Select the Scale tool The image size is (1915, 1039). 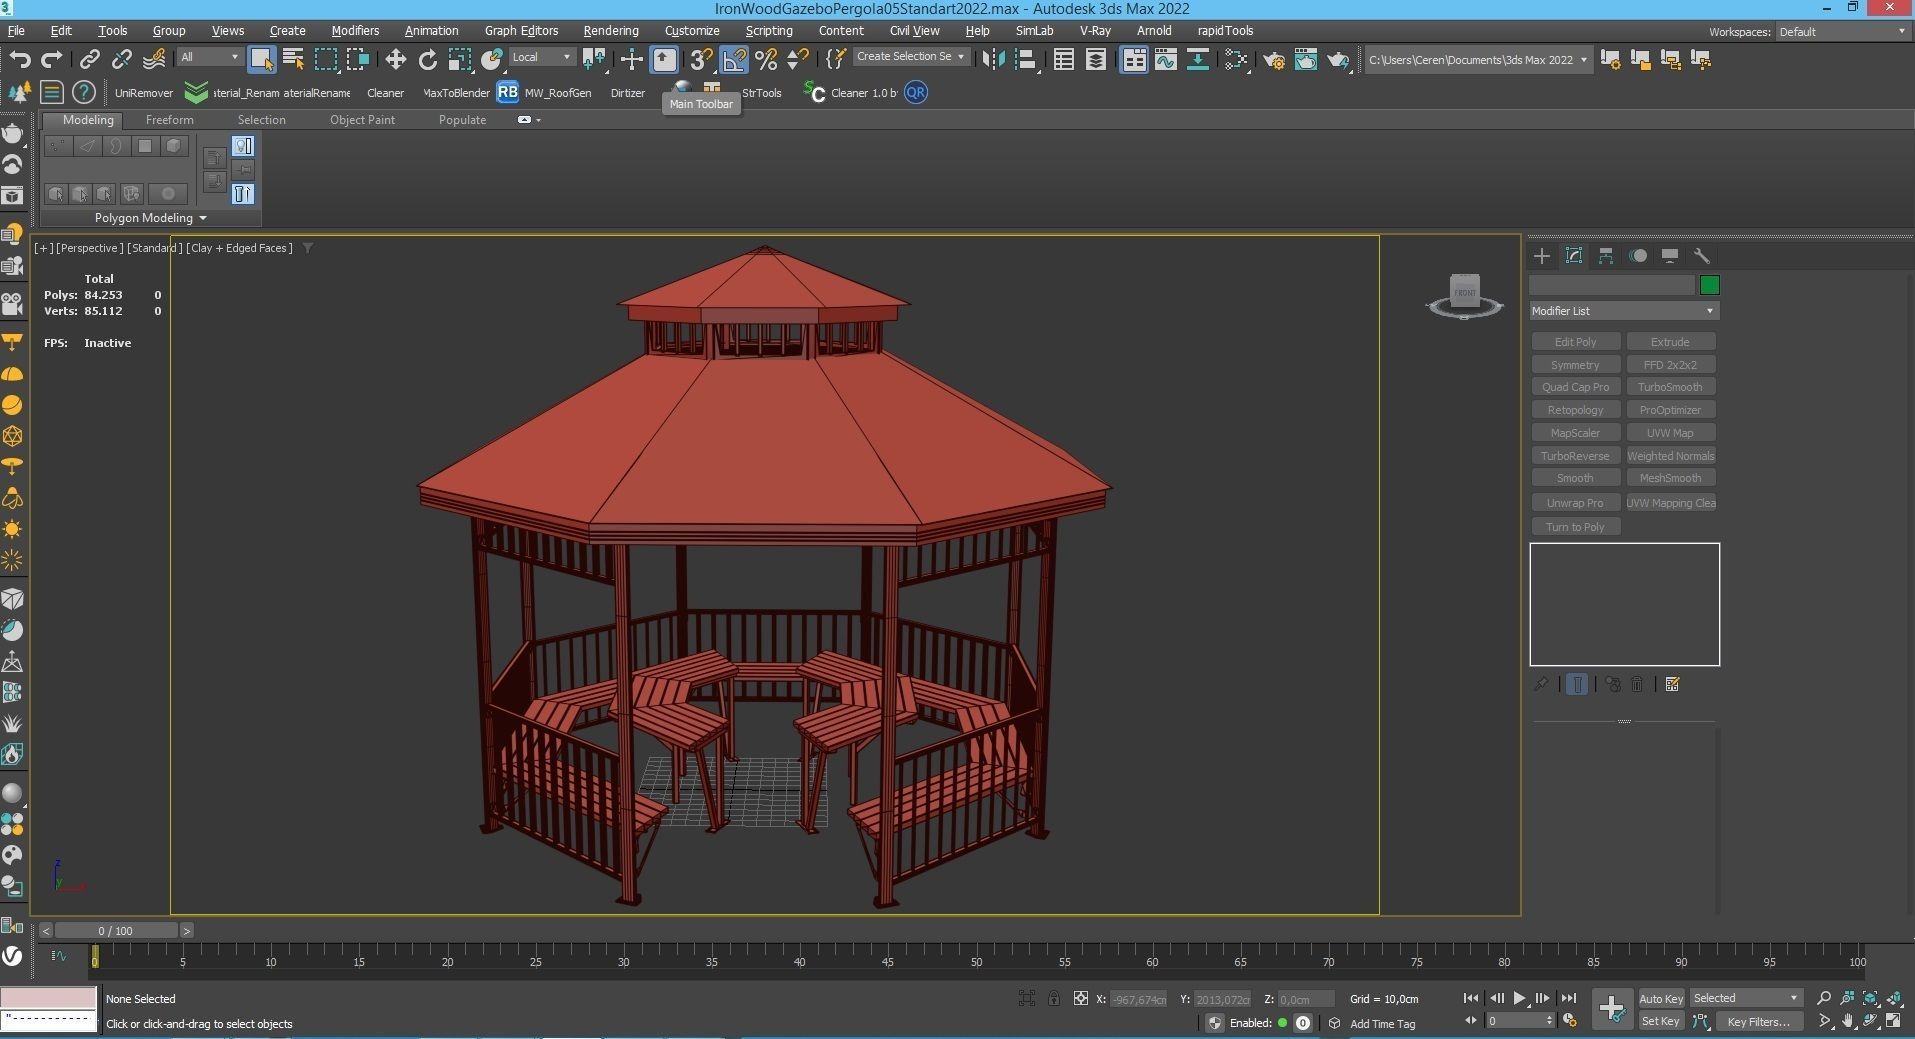[460, 60]
